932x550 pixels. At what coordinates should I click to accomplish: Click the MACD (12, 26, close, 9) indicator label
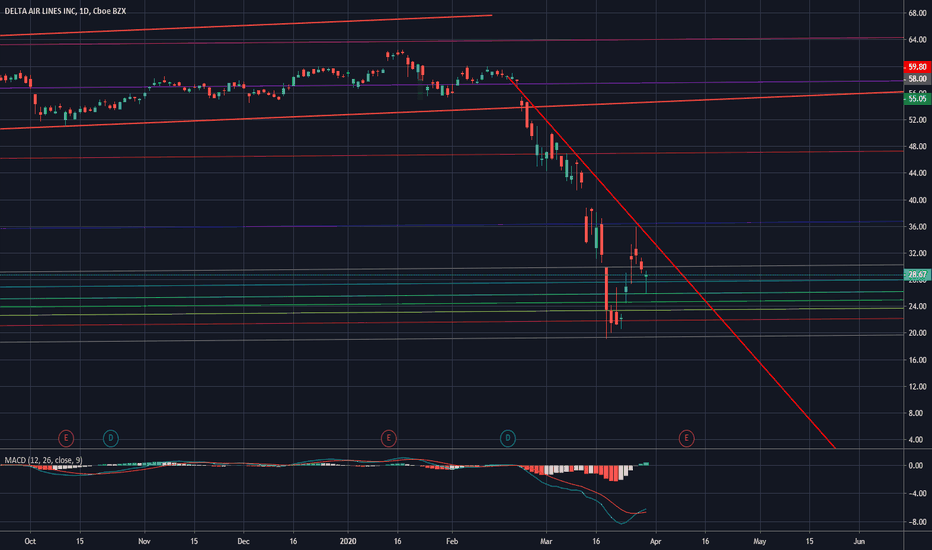click(43, 460)
